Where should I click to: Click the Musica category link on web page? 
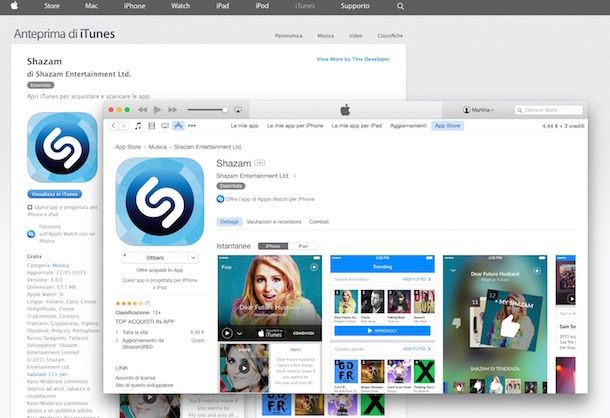coord(61,265)
